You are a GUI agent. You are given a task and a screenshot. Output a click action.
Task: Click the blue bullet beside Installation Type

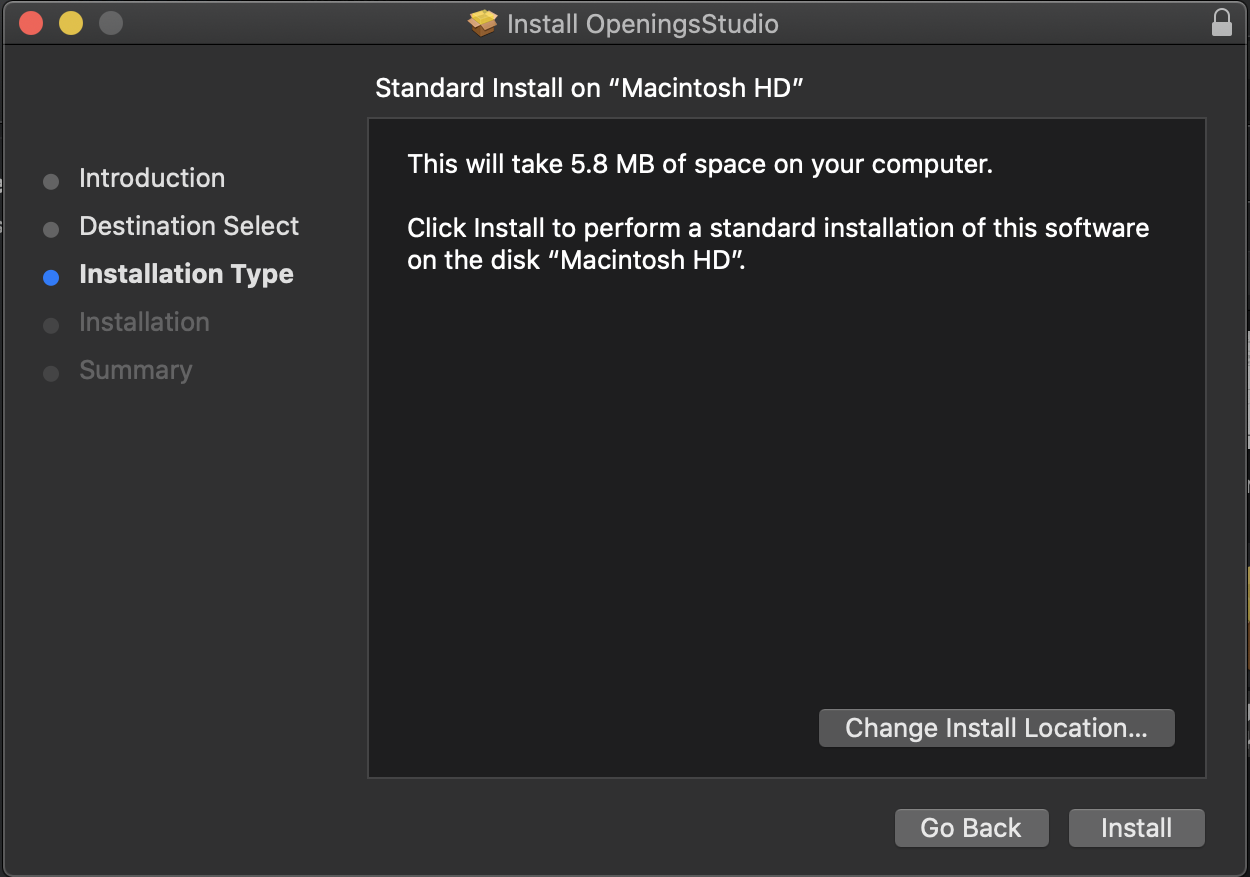coord(51,278)
